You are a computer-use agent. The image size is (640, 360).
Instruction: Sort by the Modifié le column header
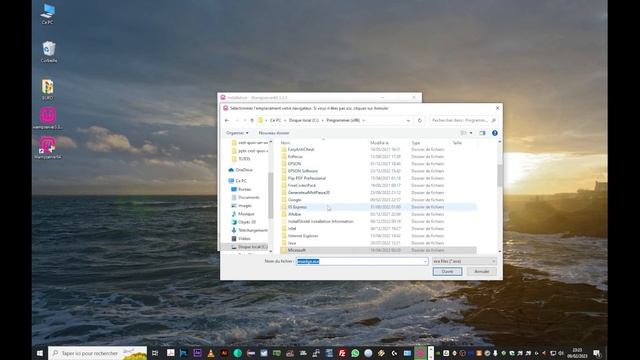tap(379, 143)
